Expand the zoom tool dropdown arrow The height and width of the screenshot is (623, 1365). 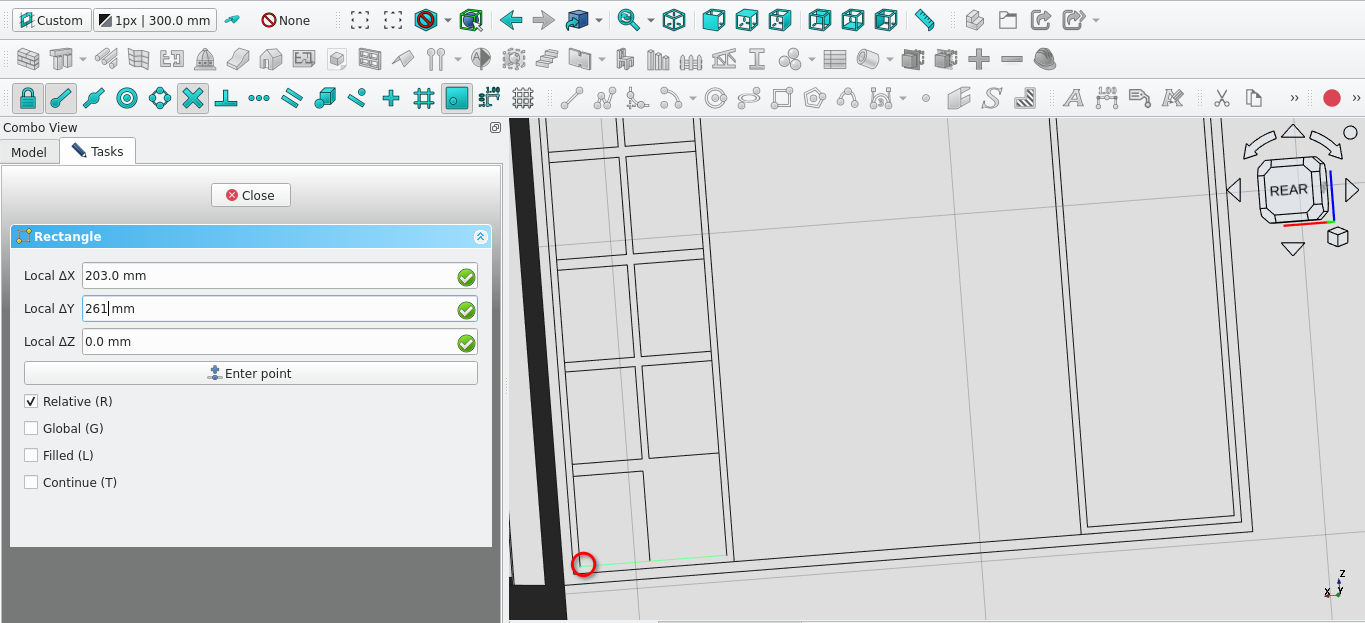point(651,21)
